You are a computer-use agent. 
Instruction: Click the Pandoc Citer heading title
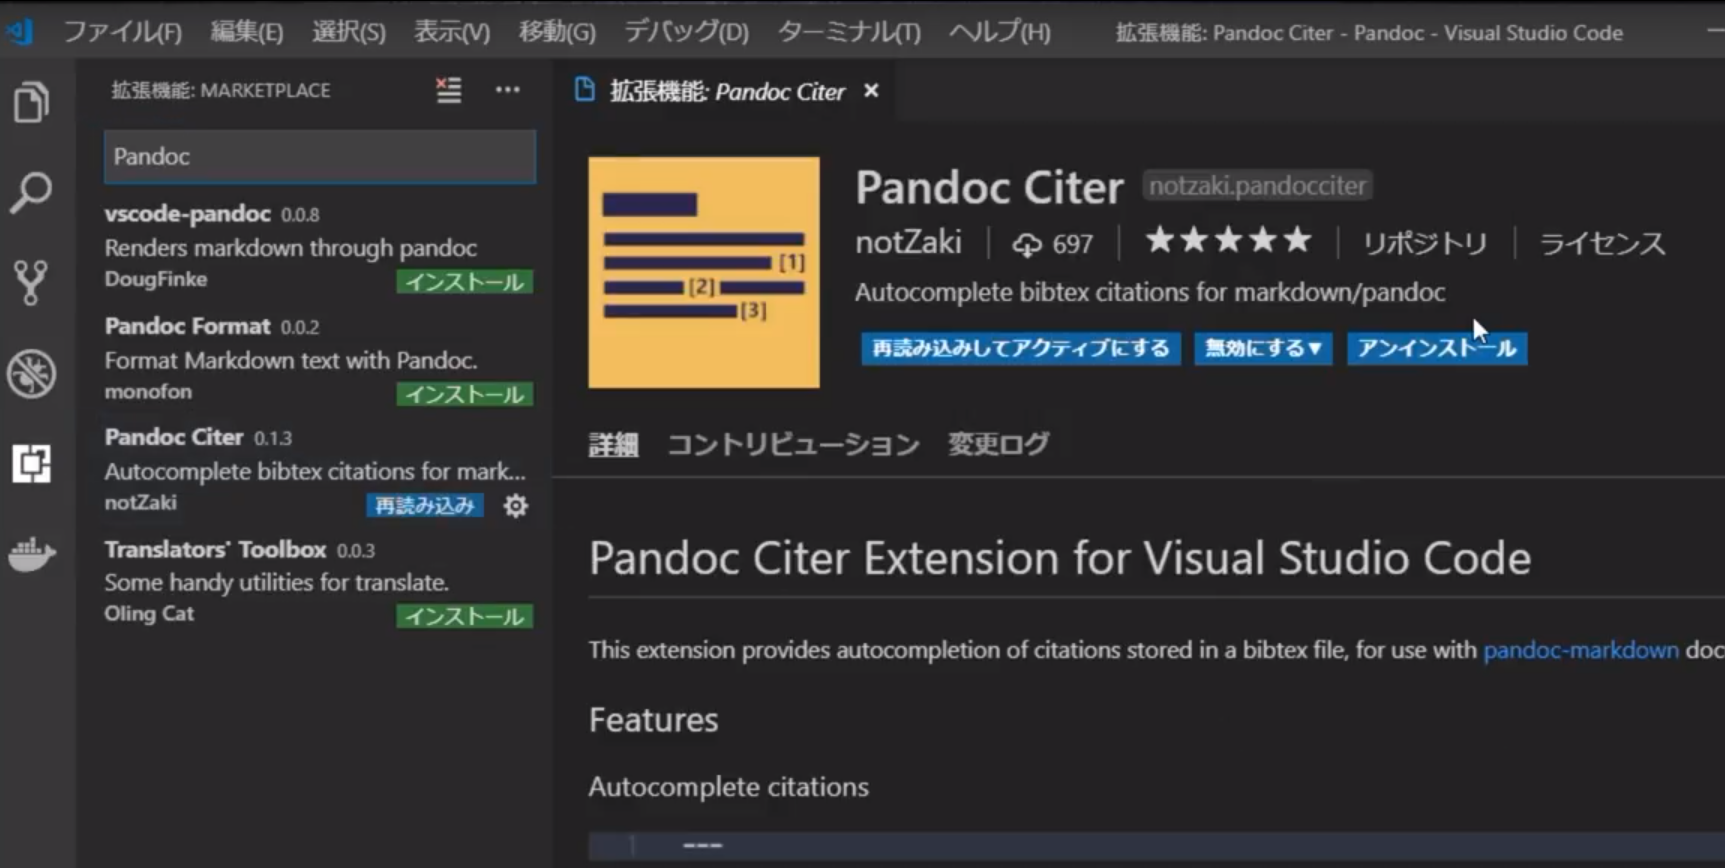point(989,187)
